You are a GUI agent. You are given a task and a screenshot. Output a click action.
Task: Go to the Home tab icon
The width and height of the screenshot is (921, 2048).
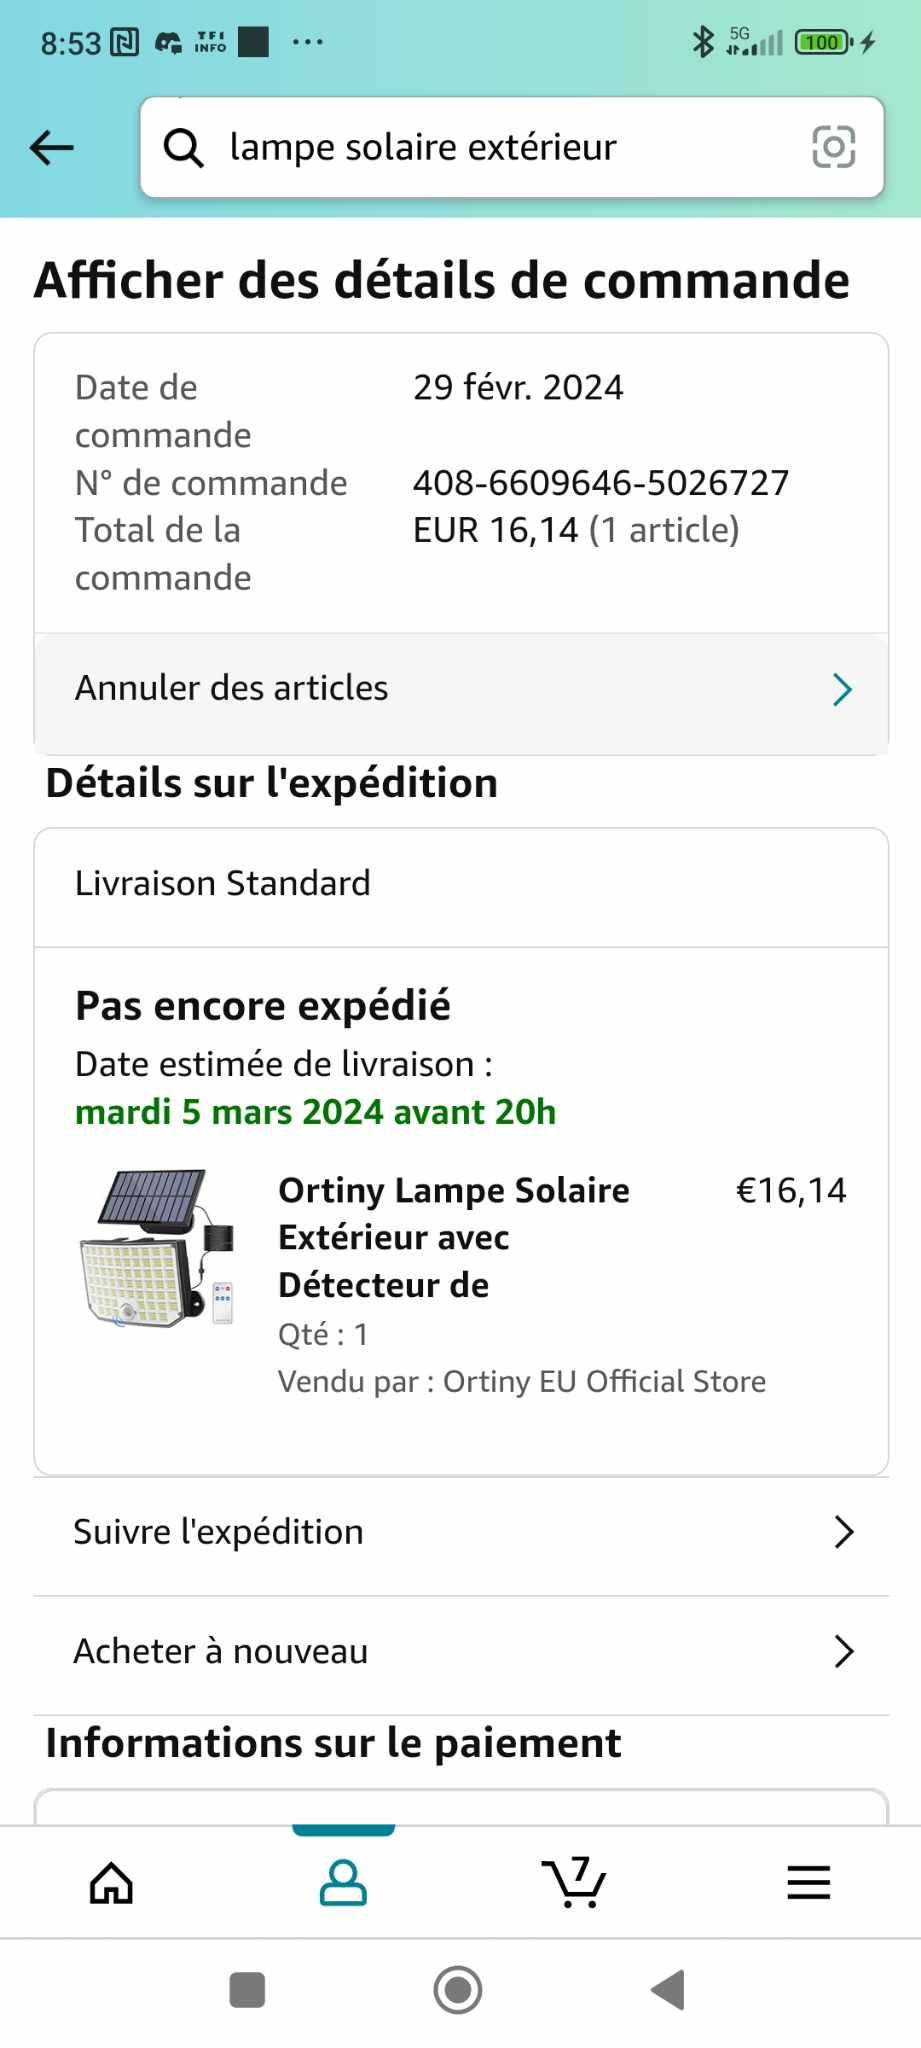click(111, 1883)
